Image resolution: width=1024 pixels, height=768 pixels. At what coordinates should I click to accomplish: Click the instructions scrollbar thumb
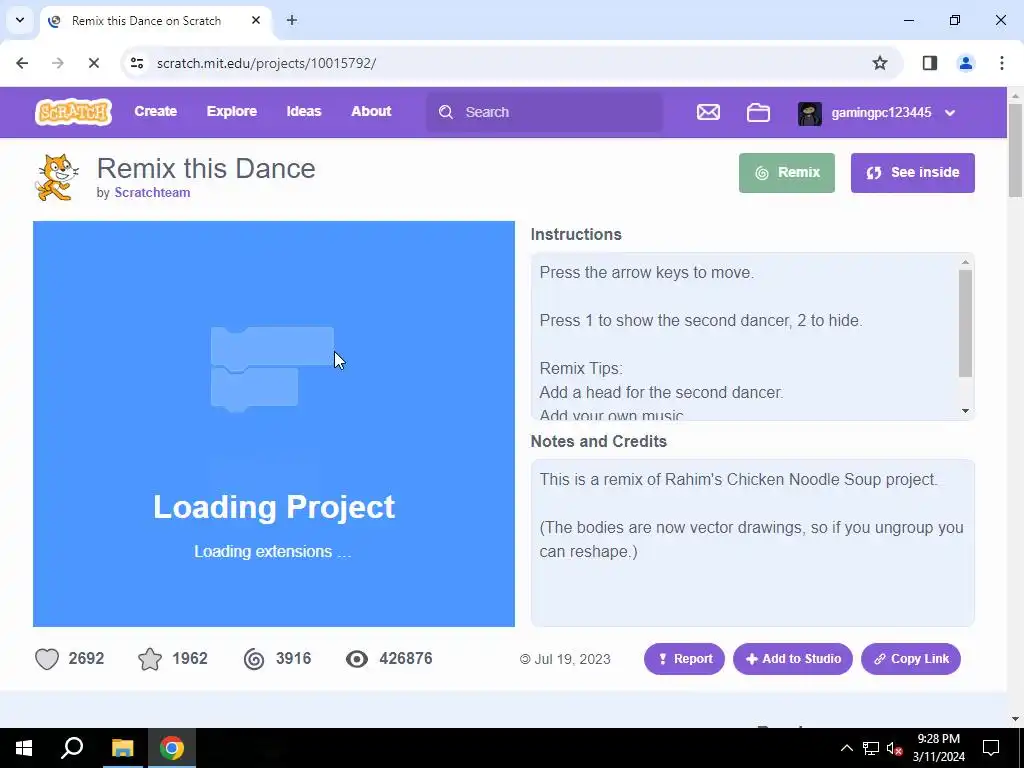[x=965, y=323]
